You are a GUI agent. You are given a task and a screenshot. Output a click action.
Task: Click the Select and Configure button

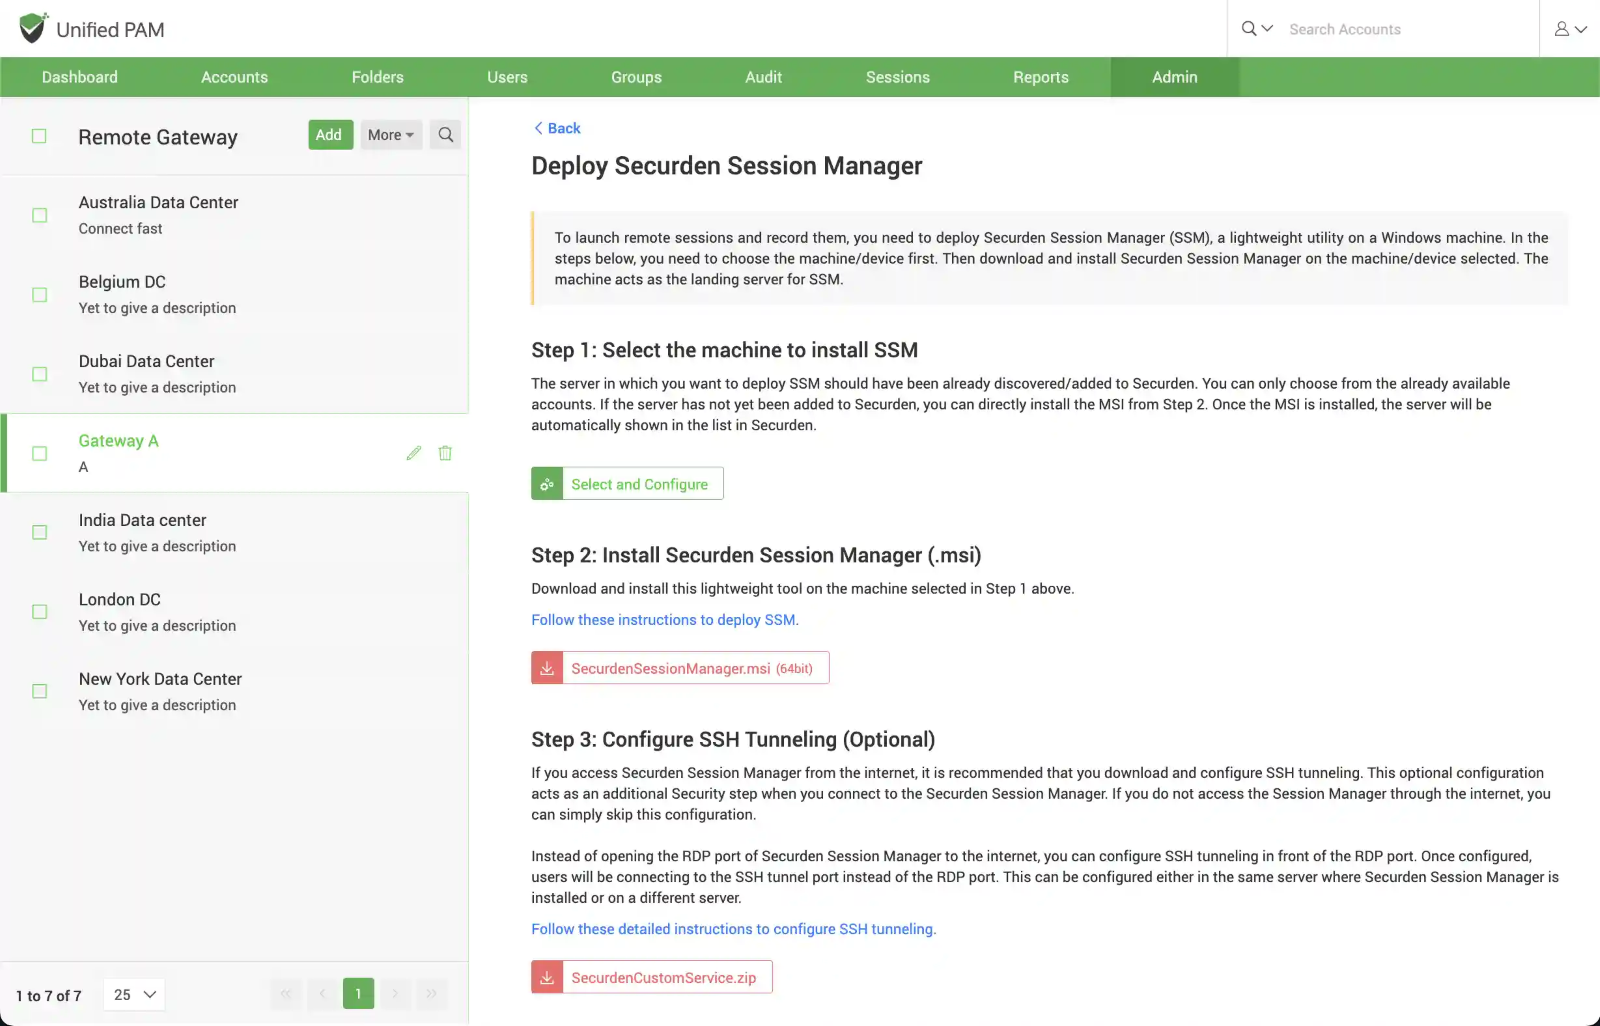pos(627,484)
